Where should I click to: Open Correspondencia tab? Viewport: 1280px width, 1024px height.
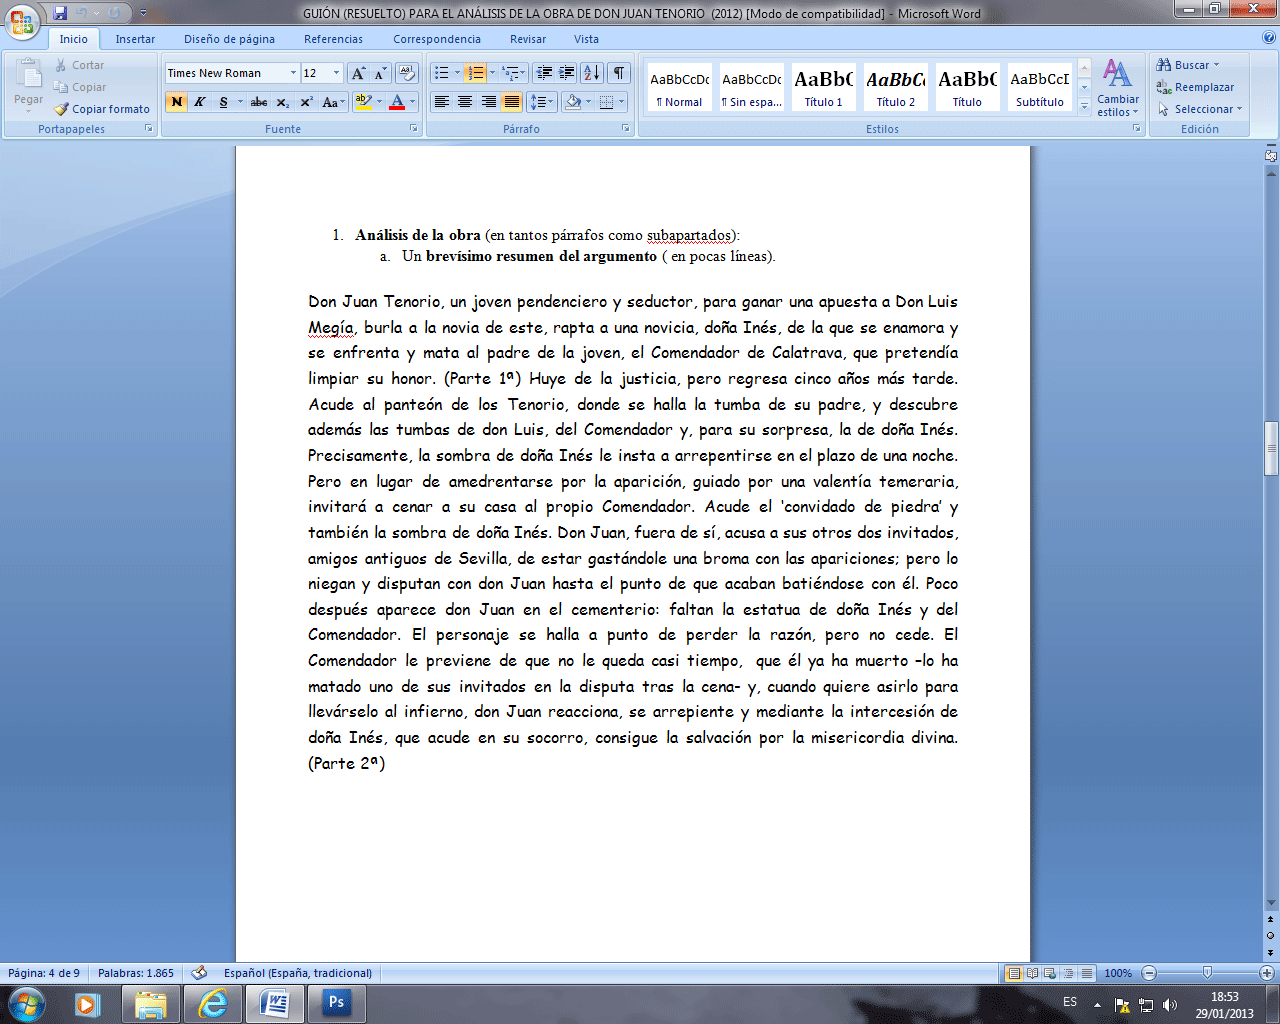tap(437, 39)
